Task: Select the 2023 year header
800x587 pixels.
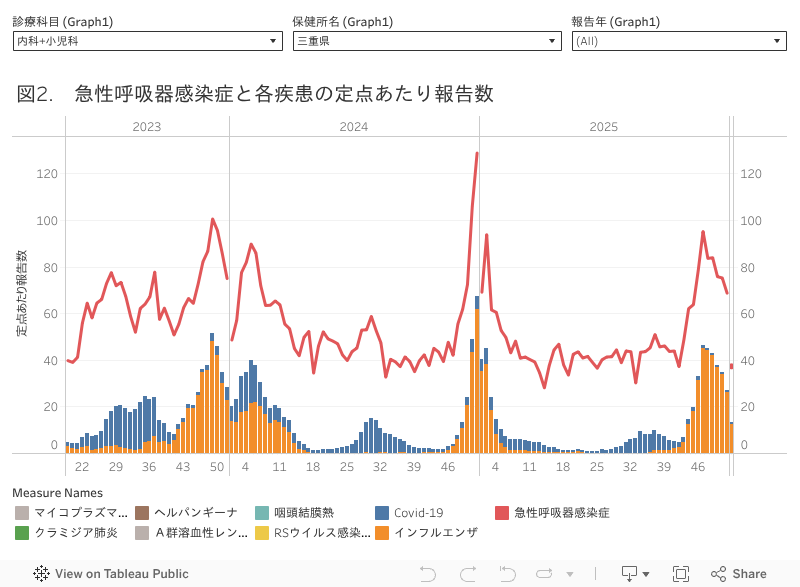Action: point(147,127)
